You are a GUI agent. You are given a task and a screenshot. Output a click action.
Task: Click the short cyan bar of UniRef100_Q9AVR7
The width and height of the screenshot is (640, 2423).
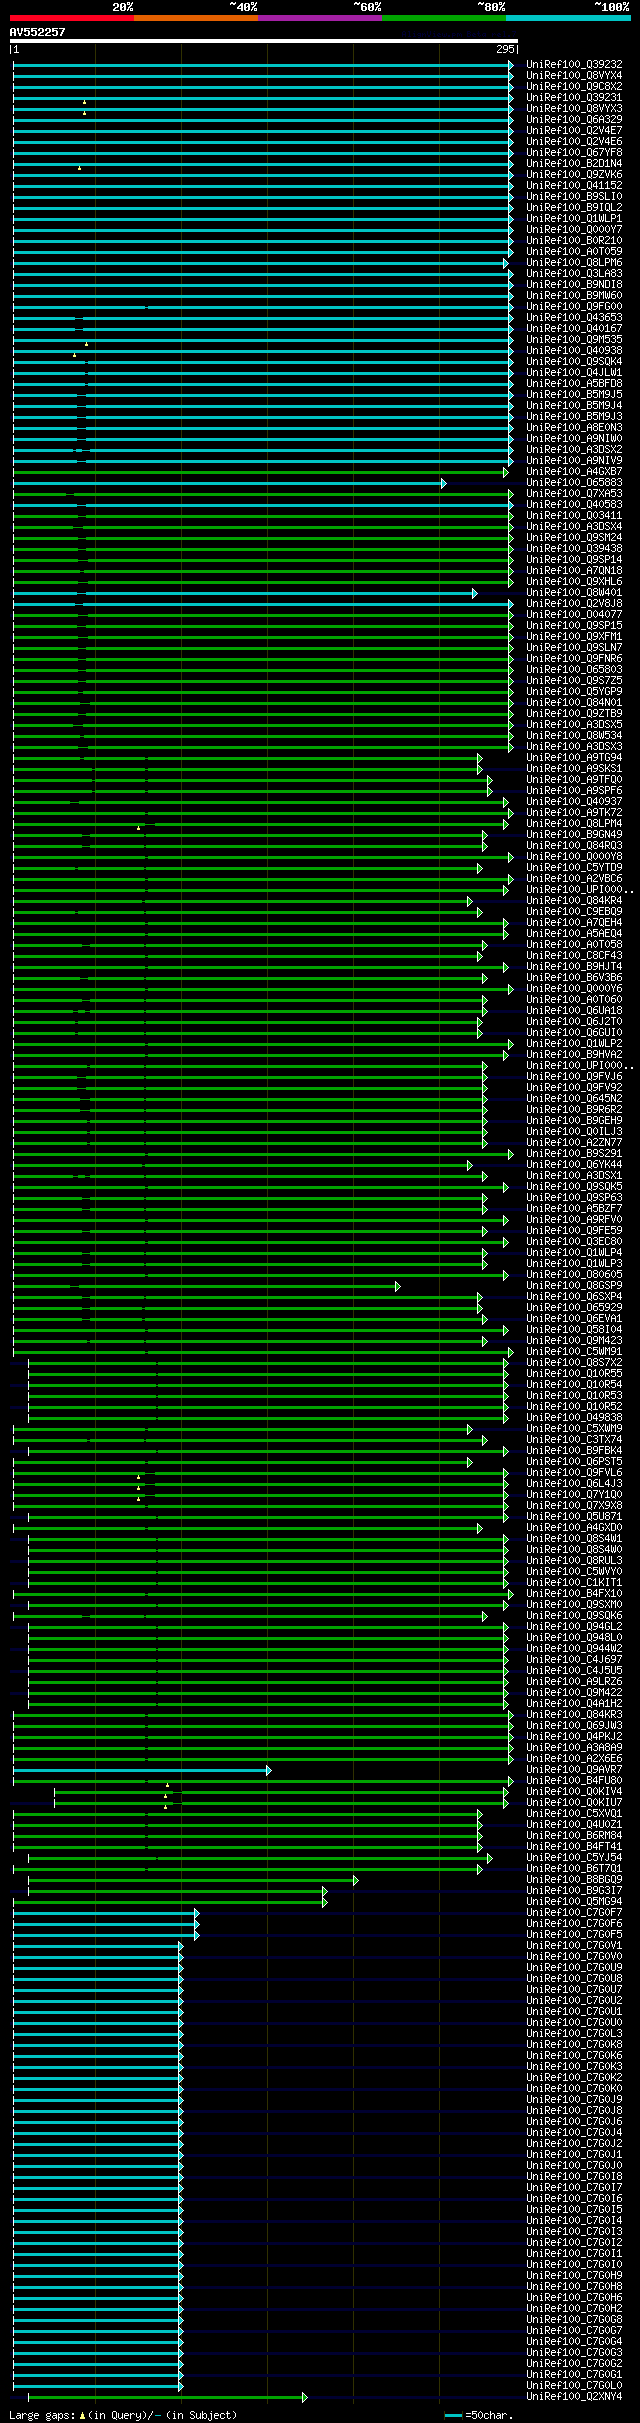tap(142, 1771)
